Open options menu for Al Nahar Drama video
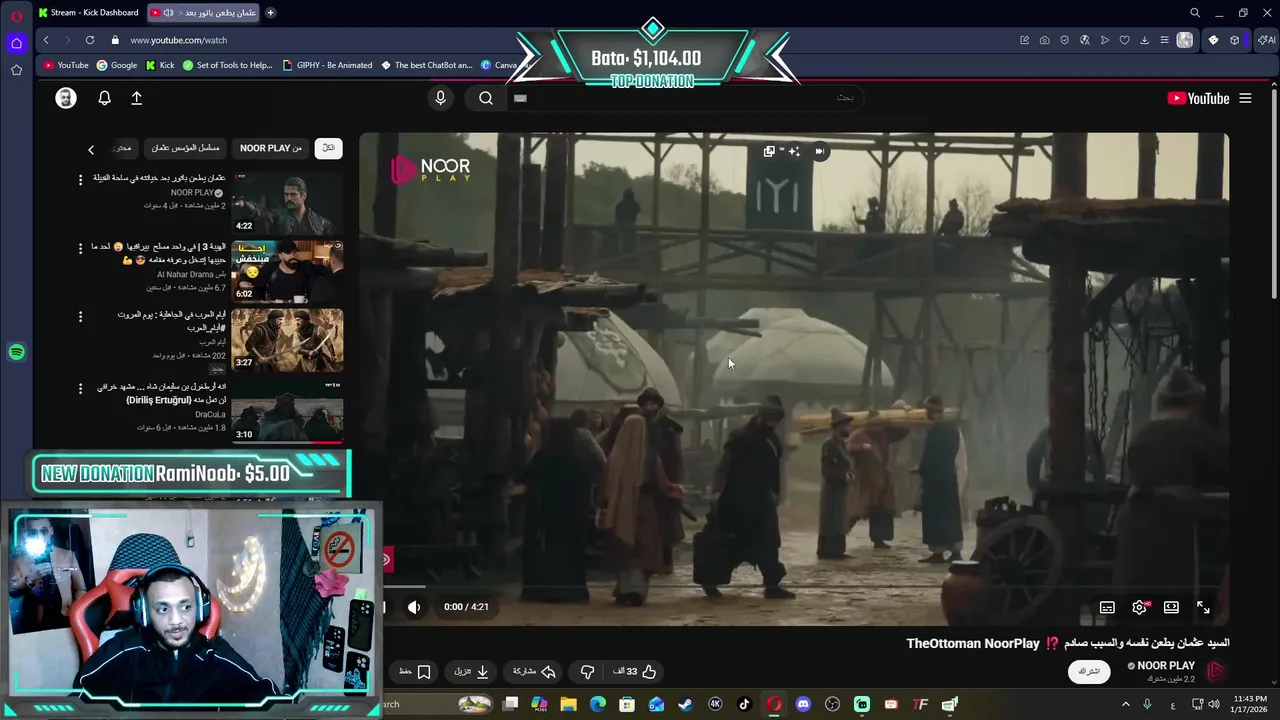Image resolution: width=1280 pixels, height=720 pixels. [81, 248]
